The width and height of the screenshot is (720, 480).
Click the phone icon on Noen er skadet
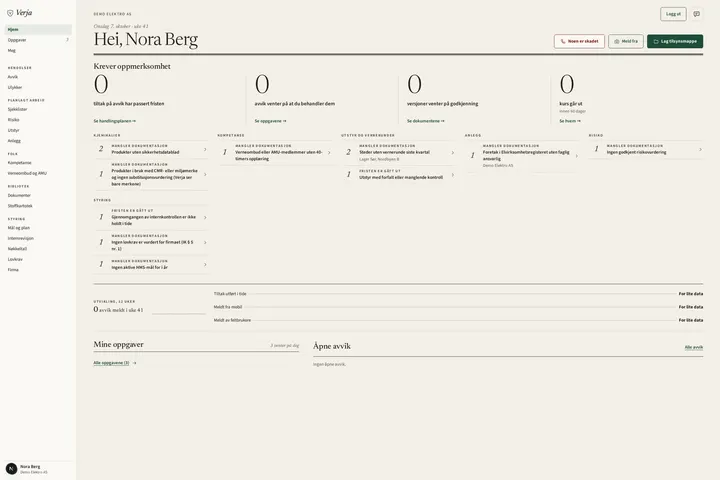(x=563, y=41)
